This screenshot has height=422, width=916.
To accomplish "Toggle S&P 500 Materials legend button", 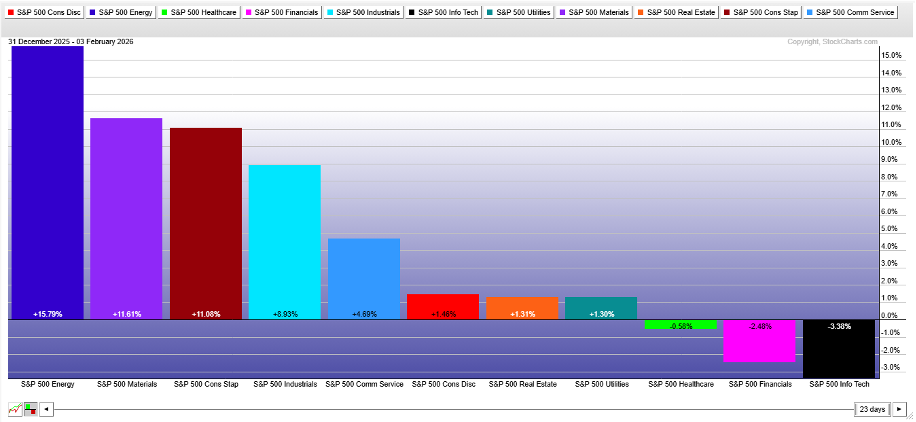I will (594, 12).
